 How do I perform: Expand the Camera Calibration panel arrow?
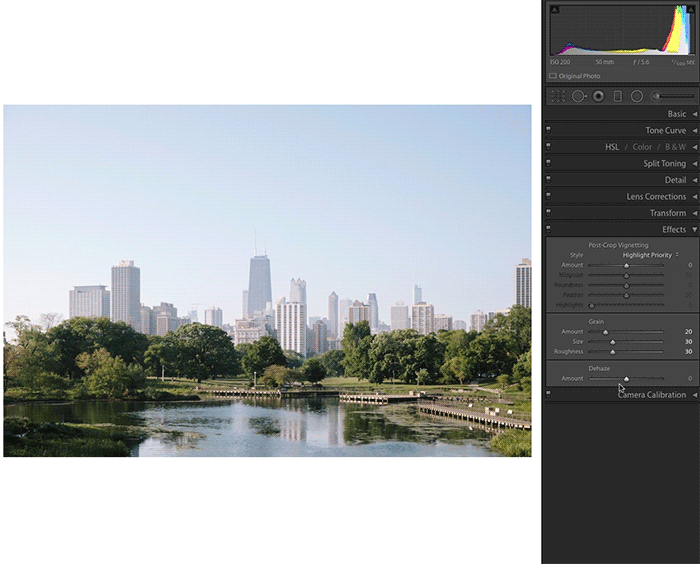coord(695,395)
